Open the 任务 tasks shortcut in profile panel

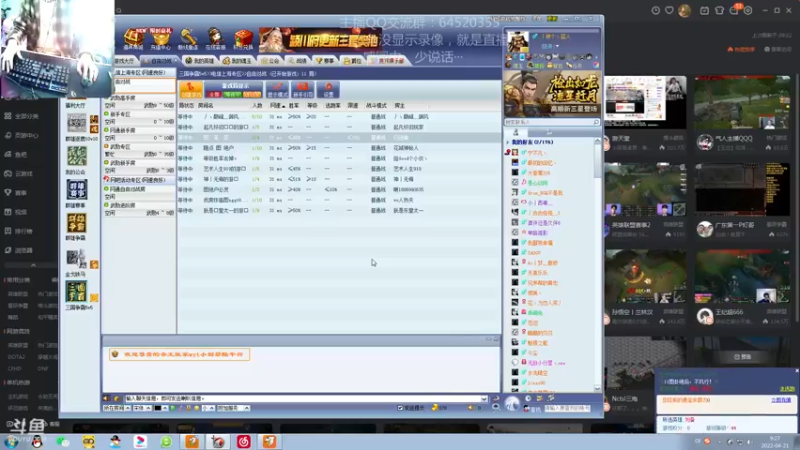point(573,66)
